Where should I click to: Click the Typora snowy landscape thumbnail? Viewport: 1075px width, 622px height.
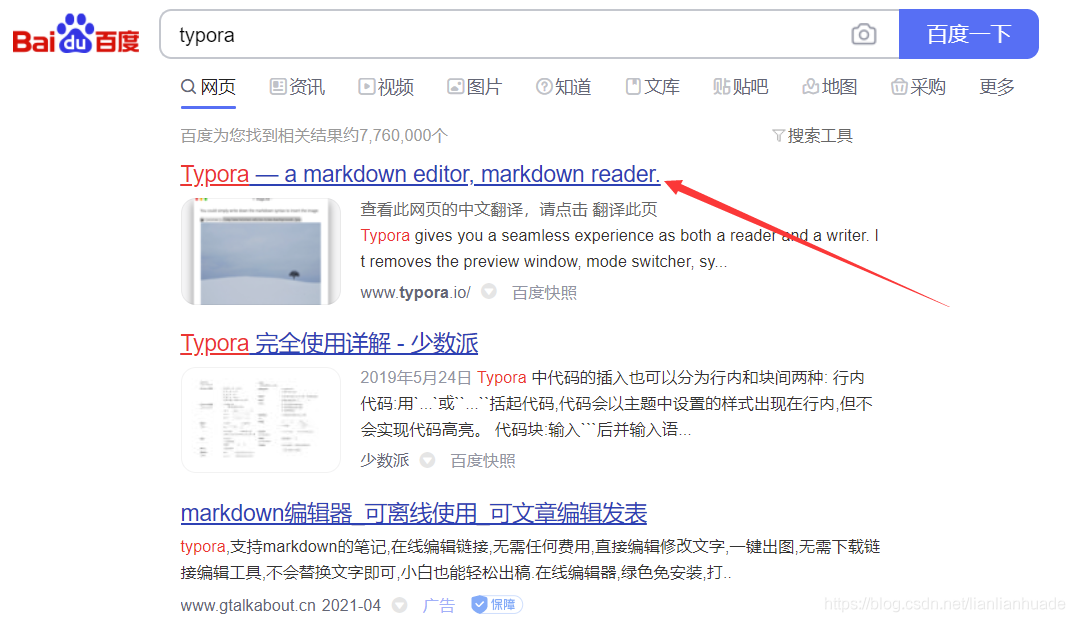tap(260, 245)
